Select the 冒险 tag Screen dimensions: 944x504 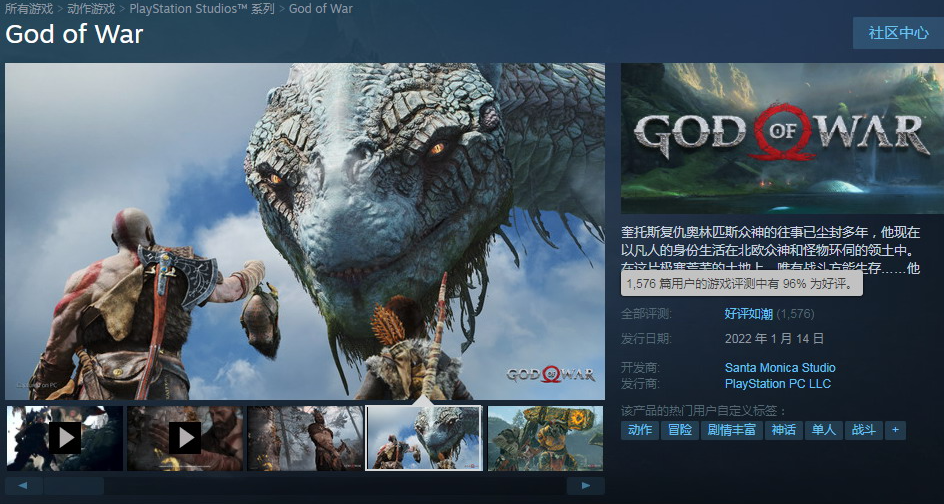click(x=679, y=430)
